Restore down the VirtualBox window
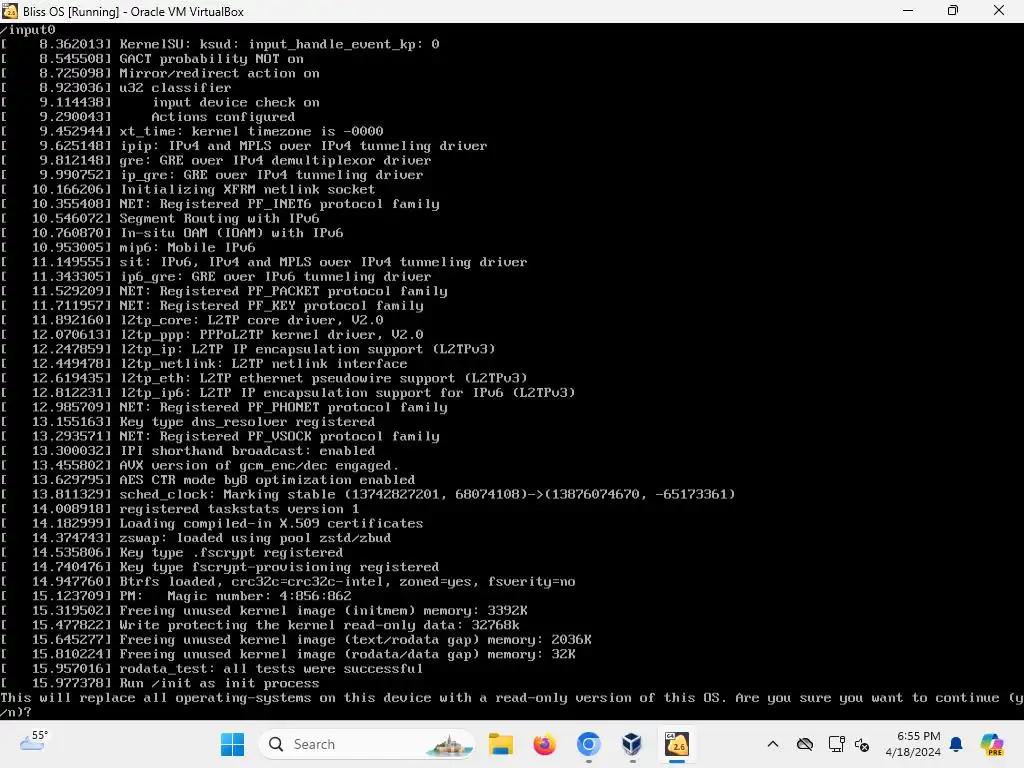Image resolution: width=1024 pixels, height=768 pixels. pyautogui.click(x=953, y=11)
